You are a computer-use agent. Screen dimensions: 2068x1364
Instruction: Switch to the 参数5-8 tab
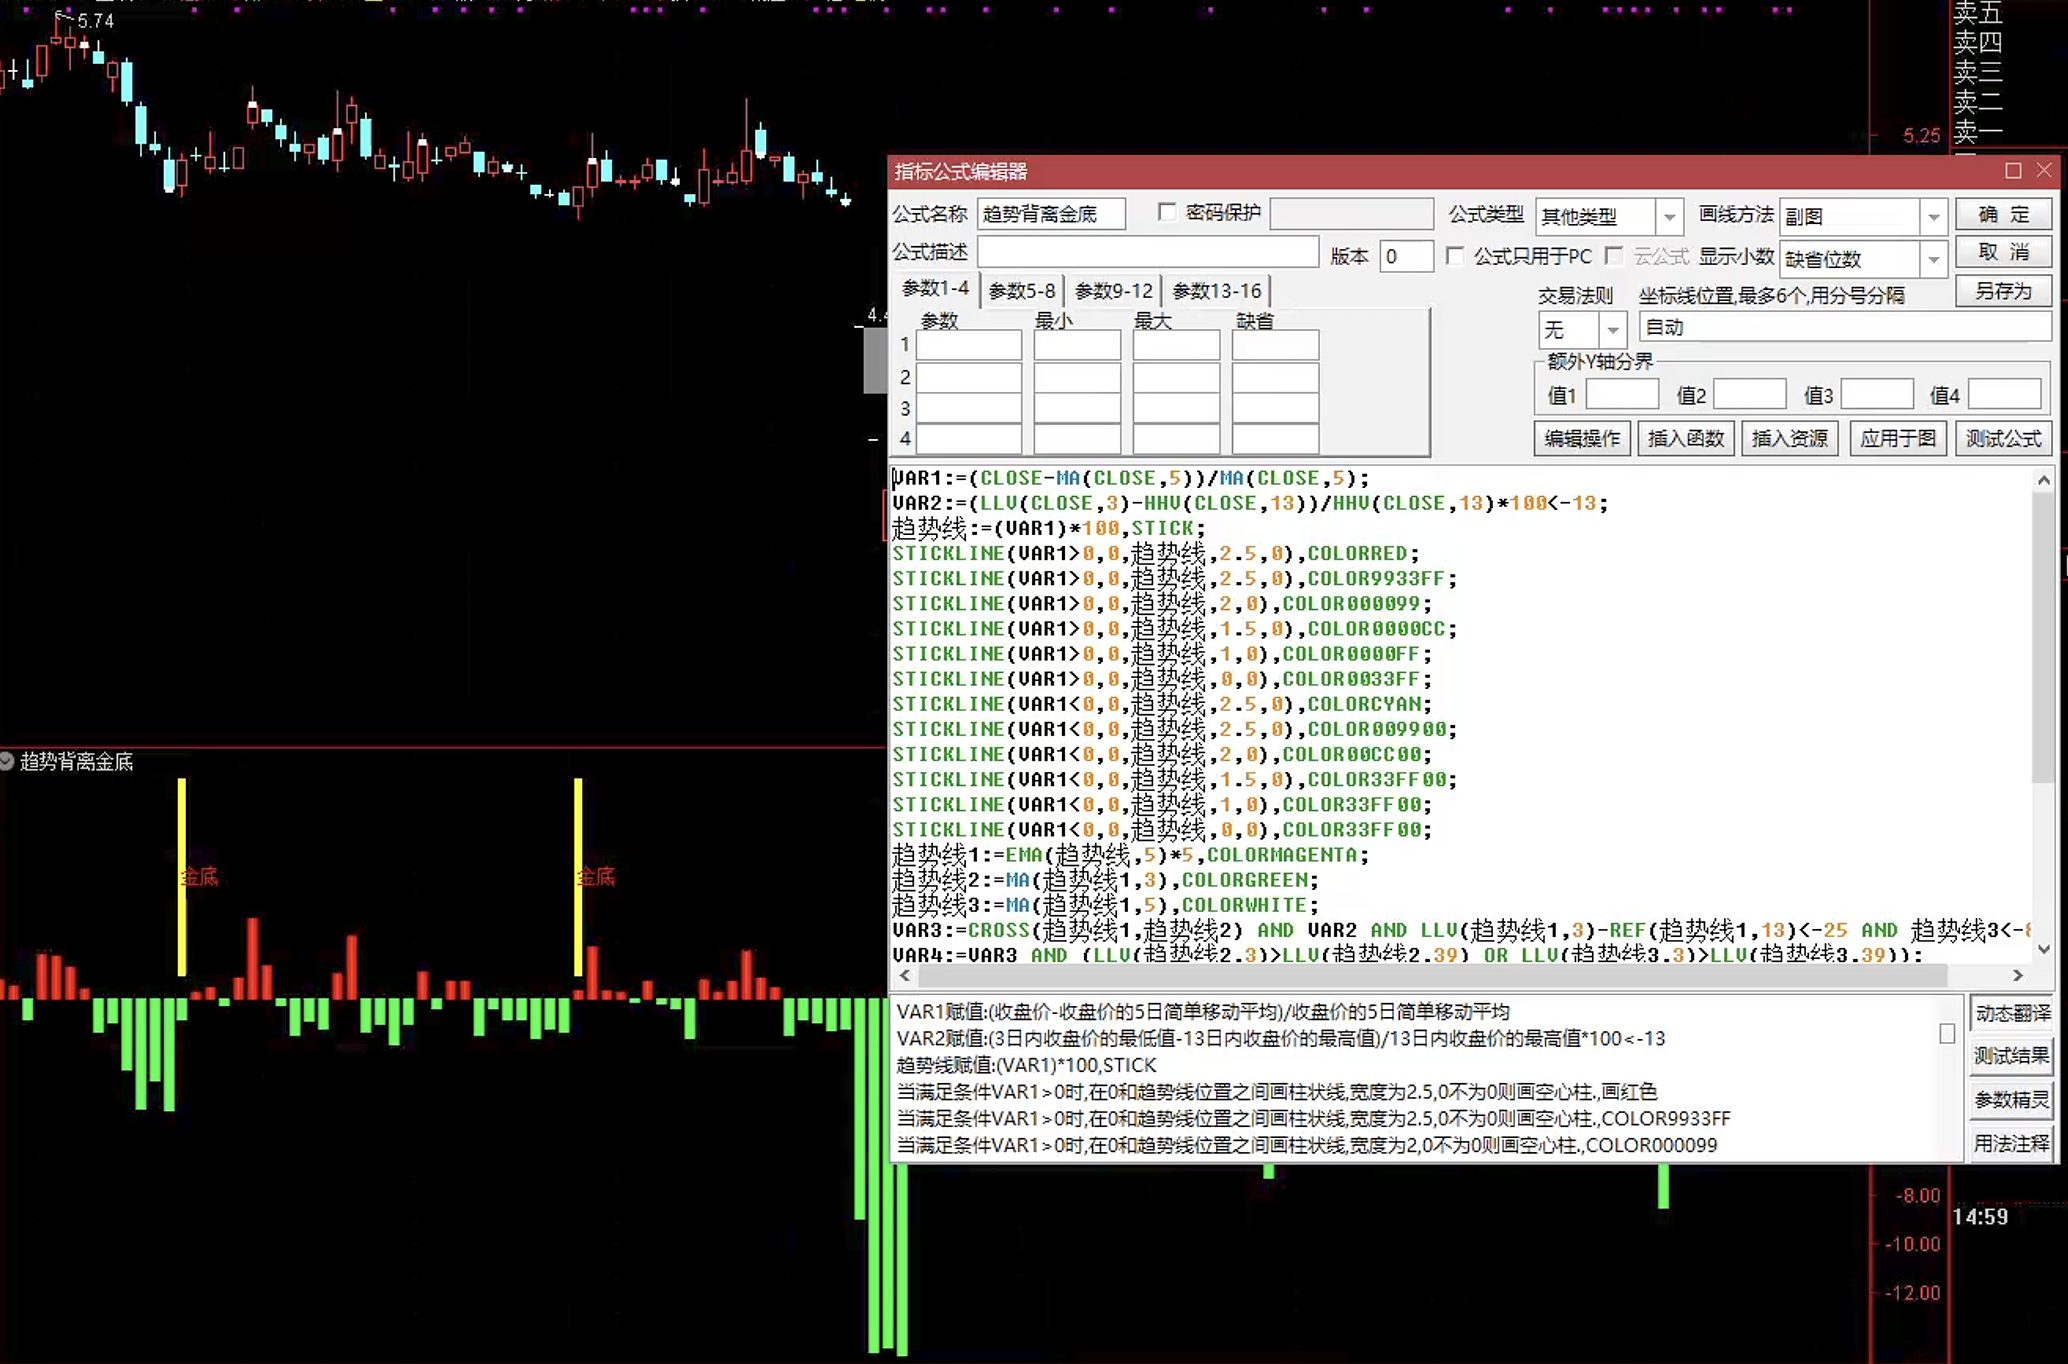[1022, 291]
